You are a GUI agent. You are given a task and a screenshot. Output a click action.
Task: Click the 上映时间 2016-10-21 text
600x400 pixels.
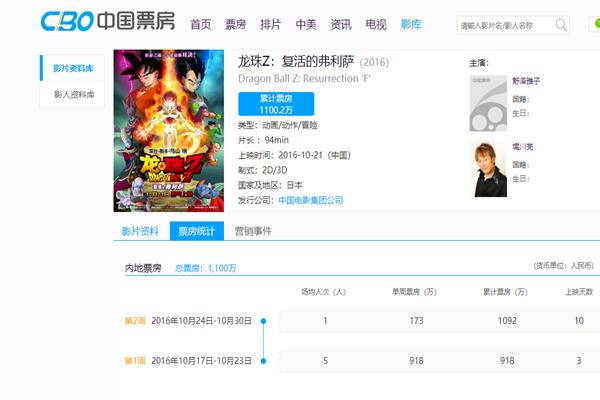point(294,155)
